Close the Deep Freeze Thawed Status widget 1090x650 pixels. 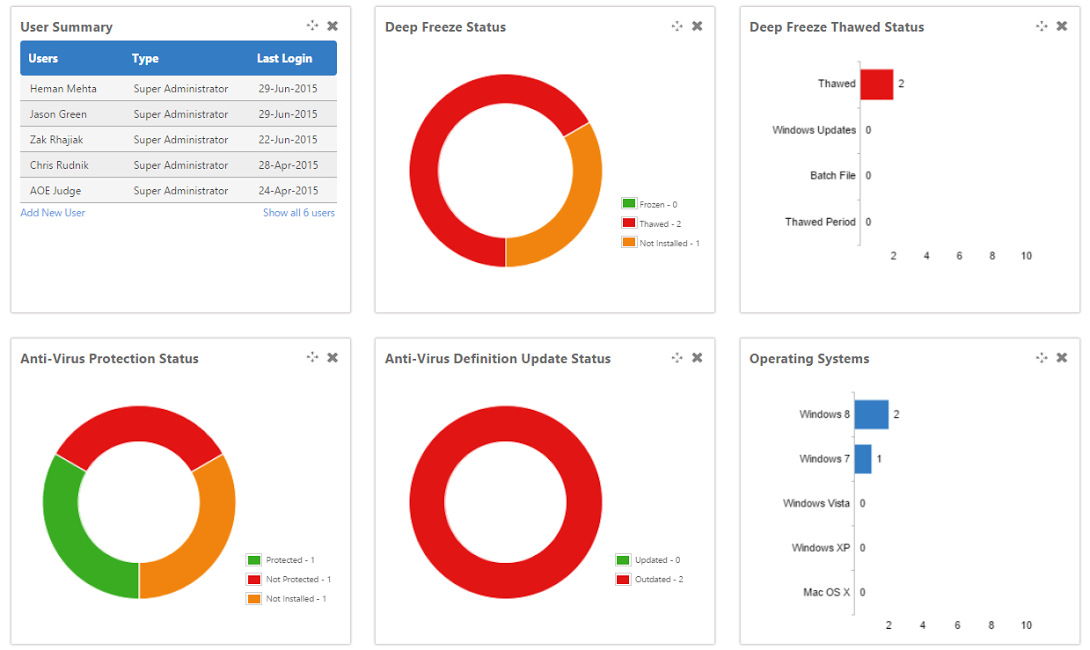1061,26
